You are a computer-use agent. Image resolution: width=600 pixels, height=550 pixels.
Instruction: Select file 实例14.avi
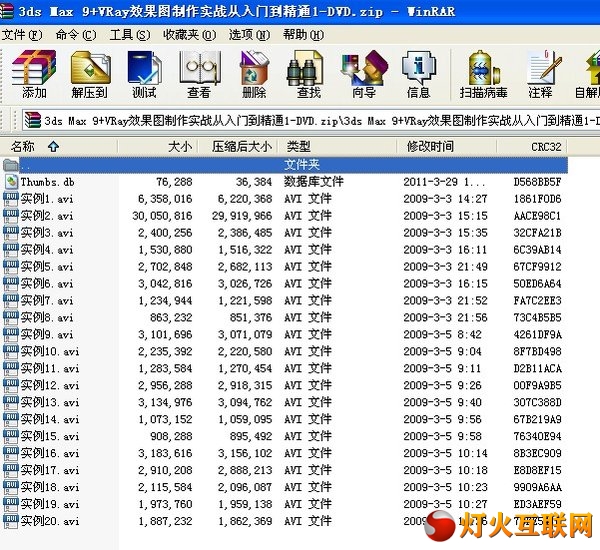(50, 419)
